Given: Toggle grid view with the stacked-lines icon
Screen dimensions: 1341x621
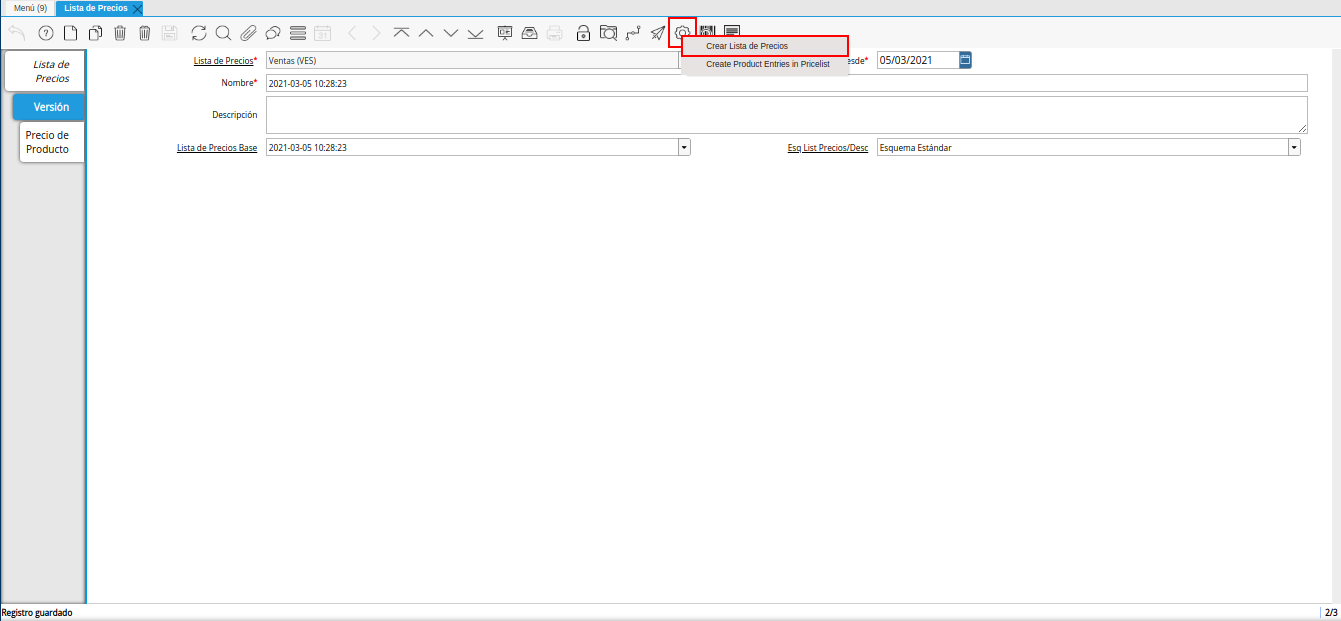Looking at the screenshot, I should (297, 33).
